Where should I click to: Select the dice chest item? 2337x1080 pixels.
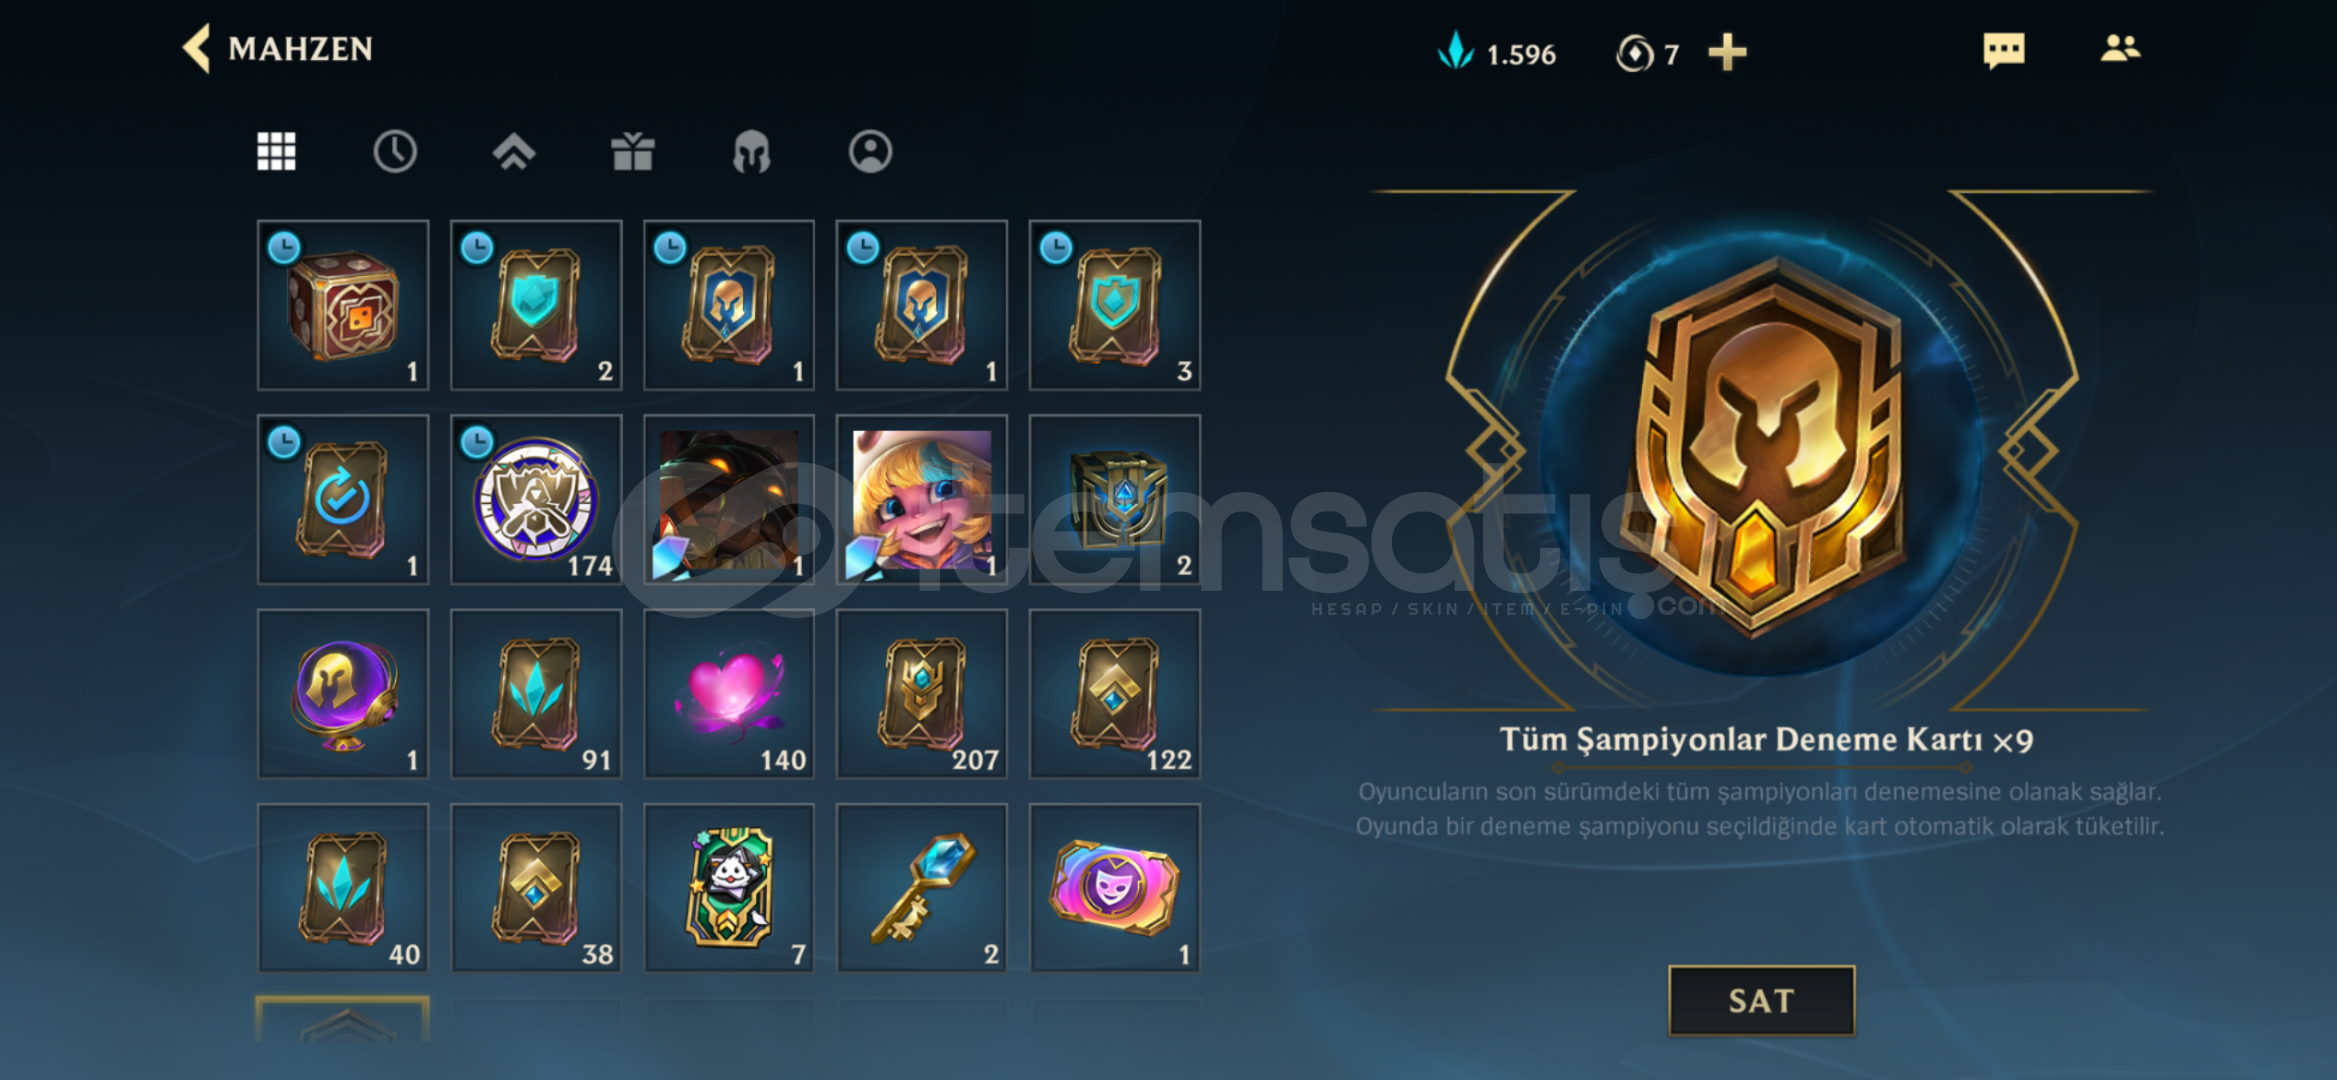(x=343, y=305)
